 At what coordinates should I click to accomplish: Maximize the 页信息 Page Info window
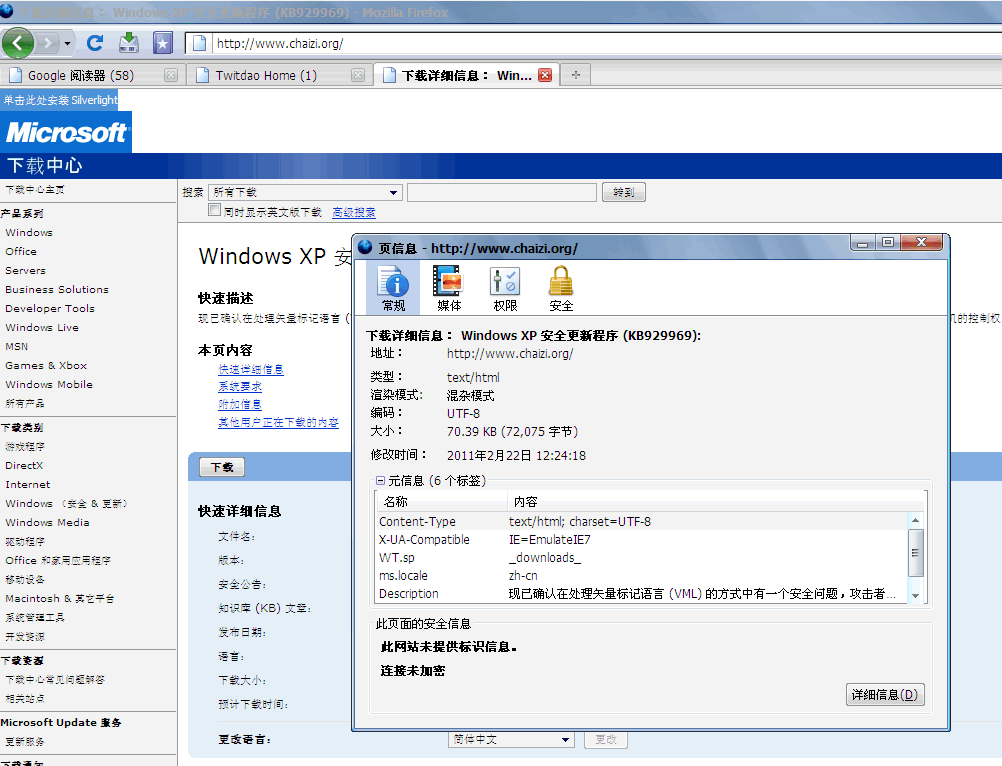pyautogui.click(x=888, y=242)
